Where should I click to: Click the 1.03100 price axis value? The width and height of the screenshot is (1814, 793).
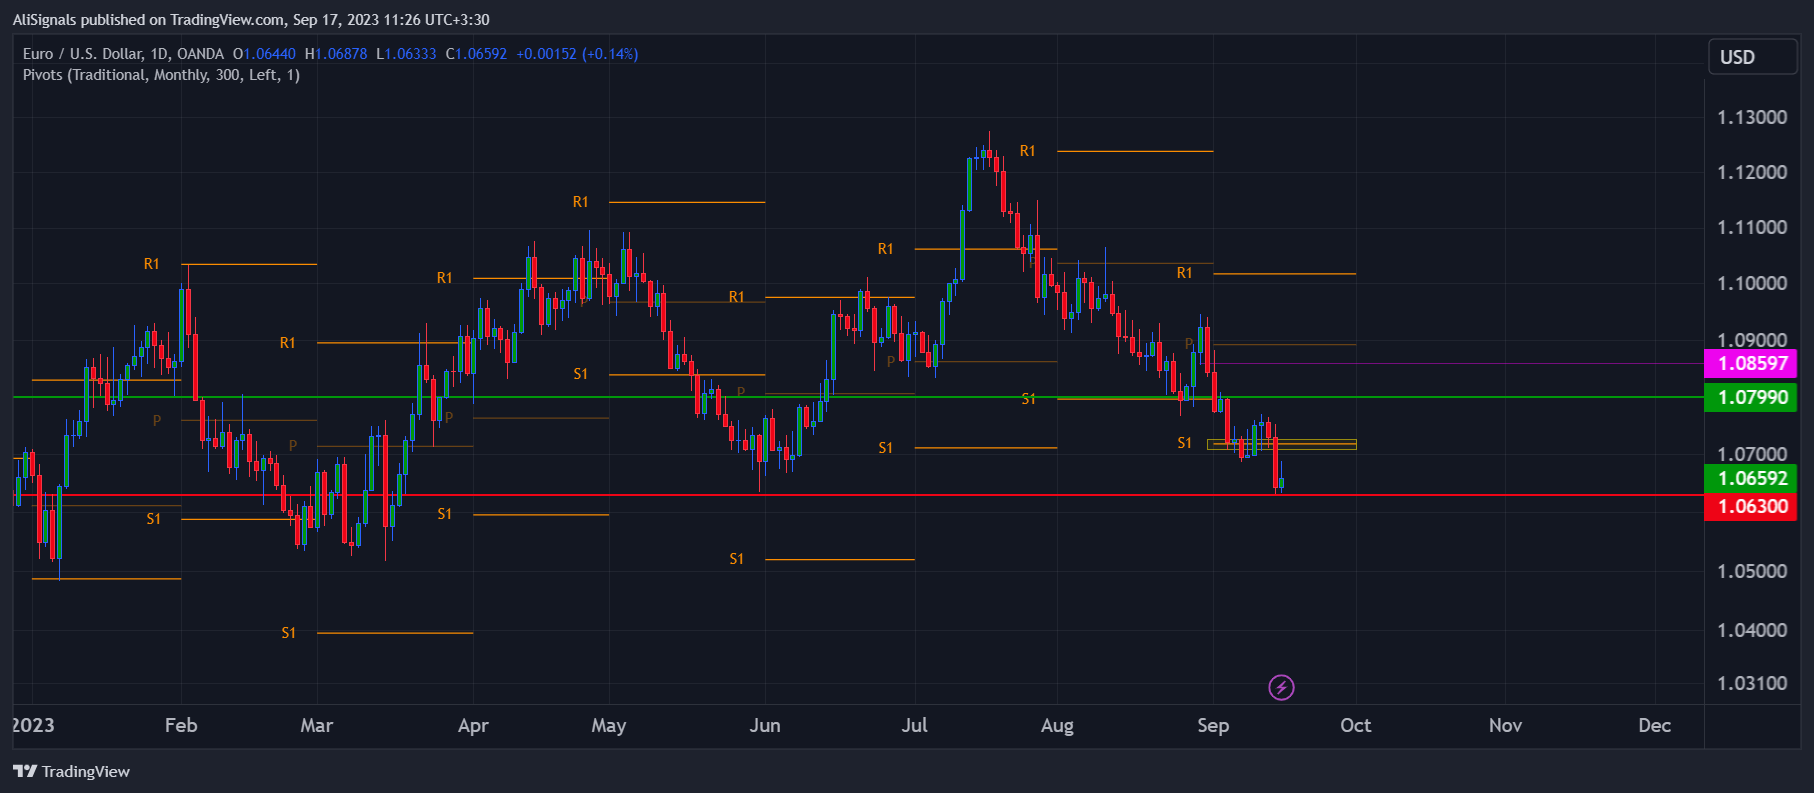[1752, 683]
